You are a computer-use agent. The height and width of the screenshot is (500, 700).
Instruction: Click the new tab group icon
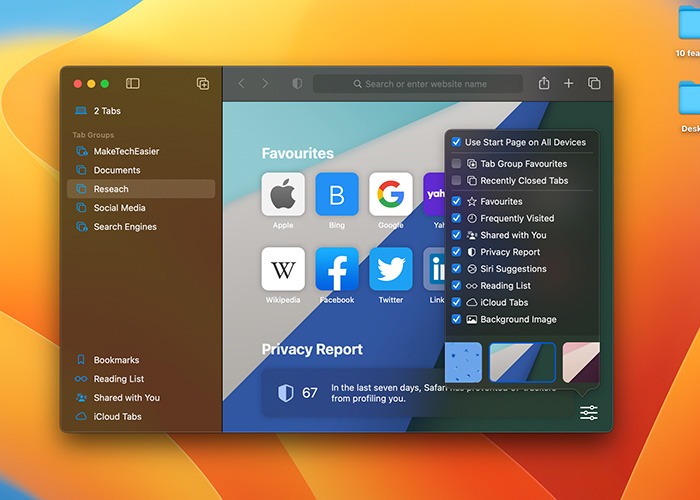pyautogui.click(x=203, y=83)
